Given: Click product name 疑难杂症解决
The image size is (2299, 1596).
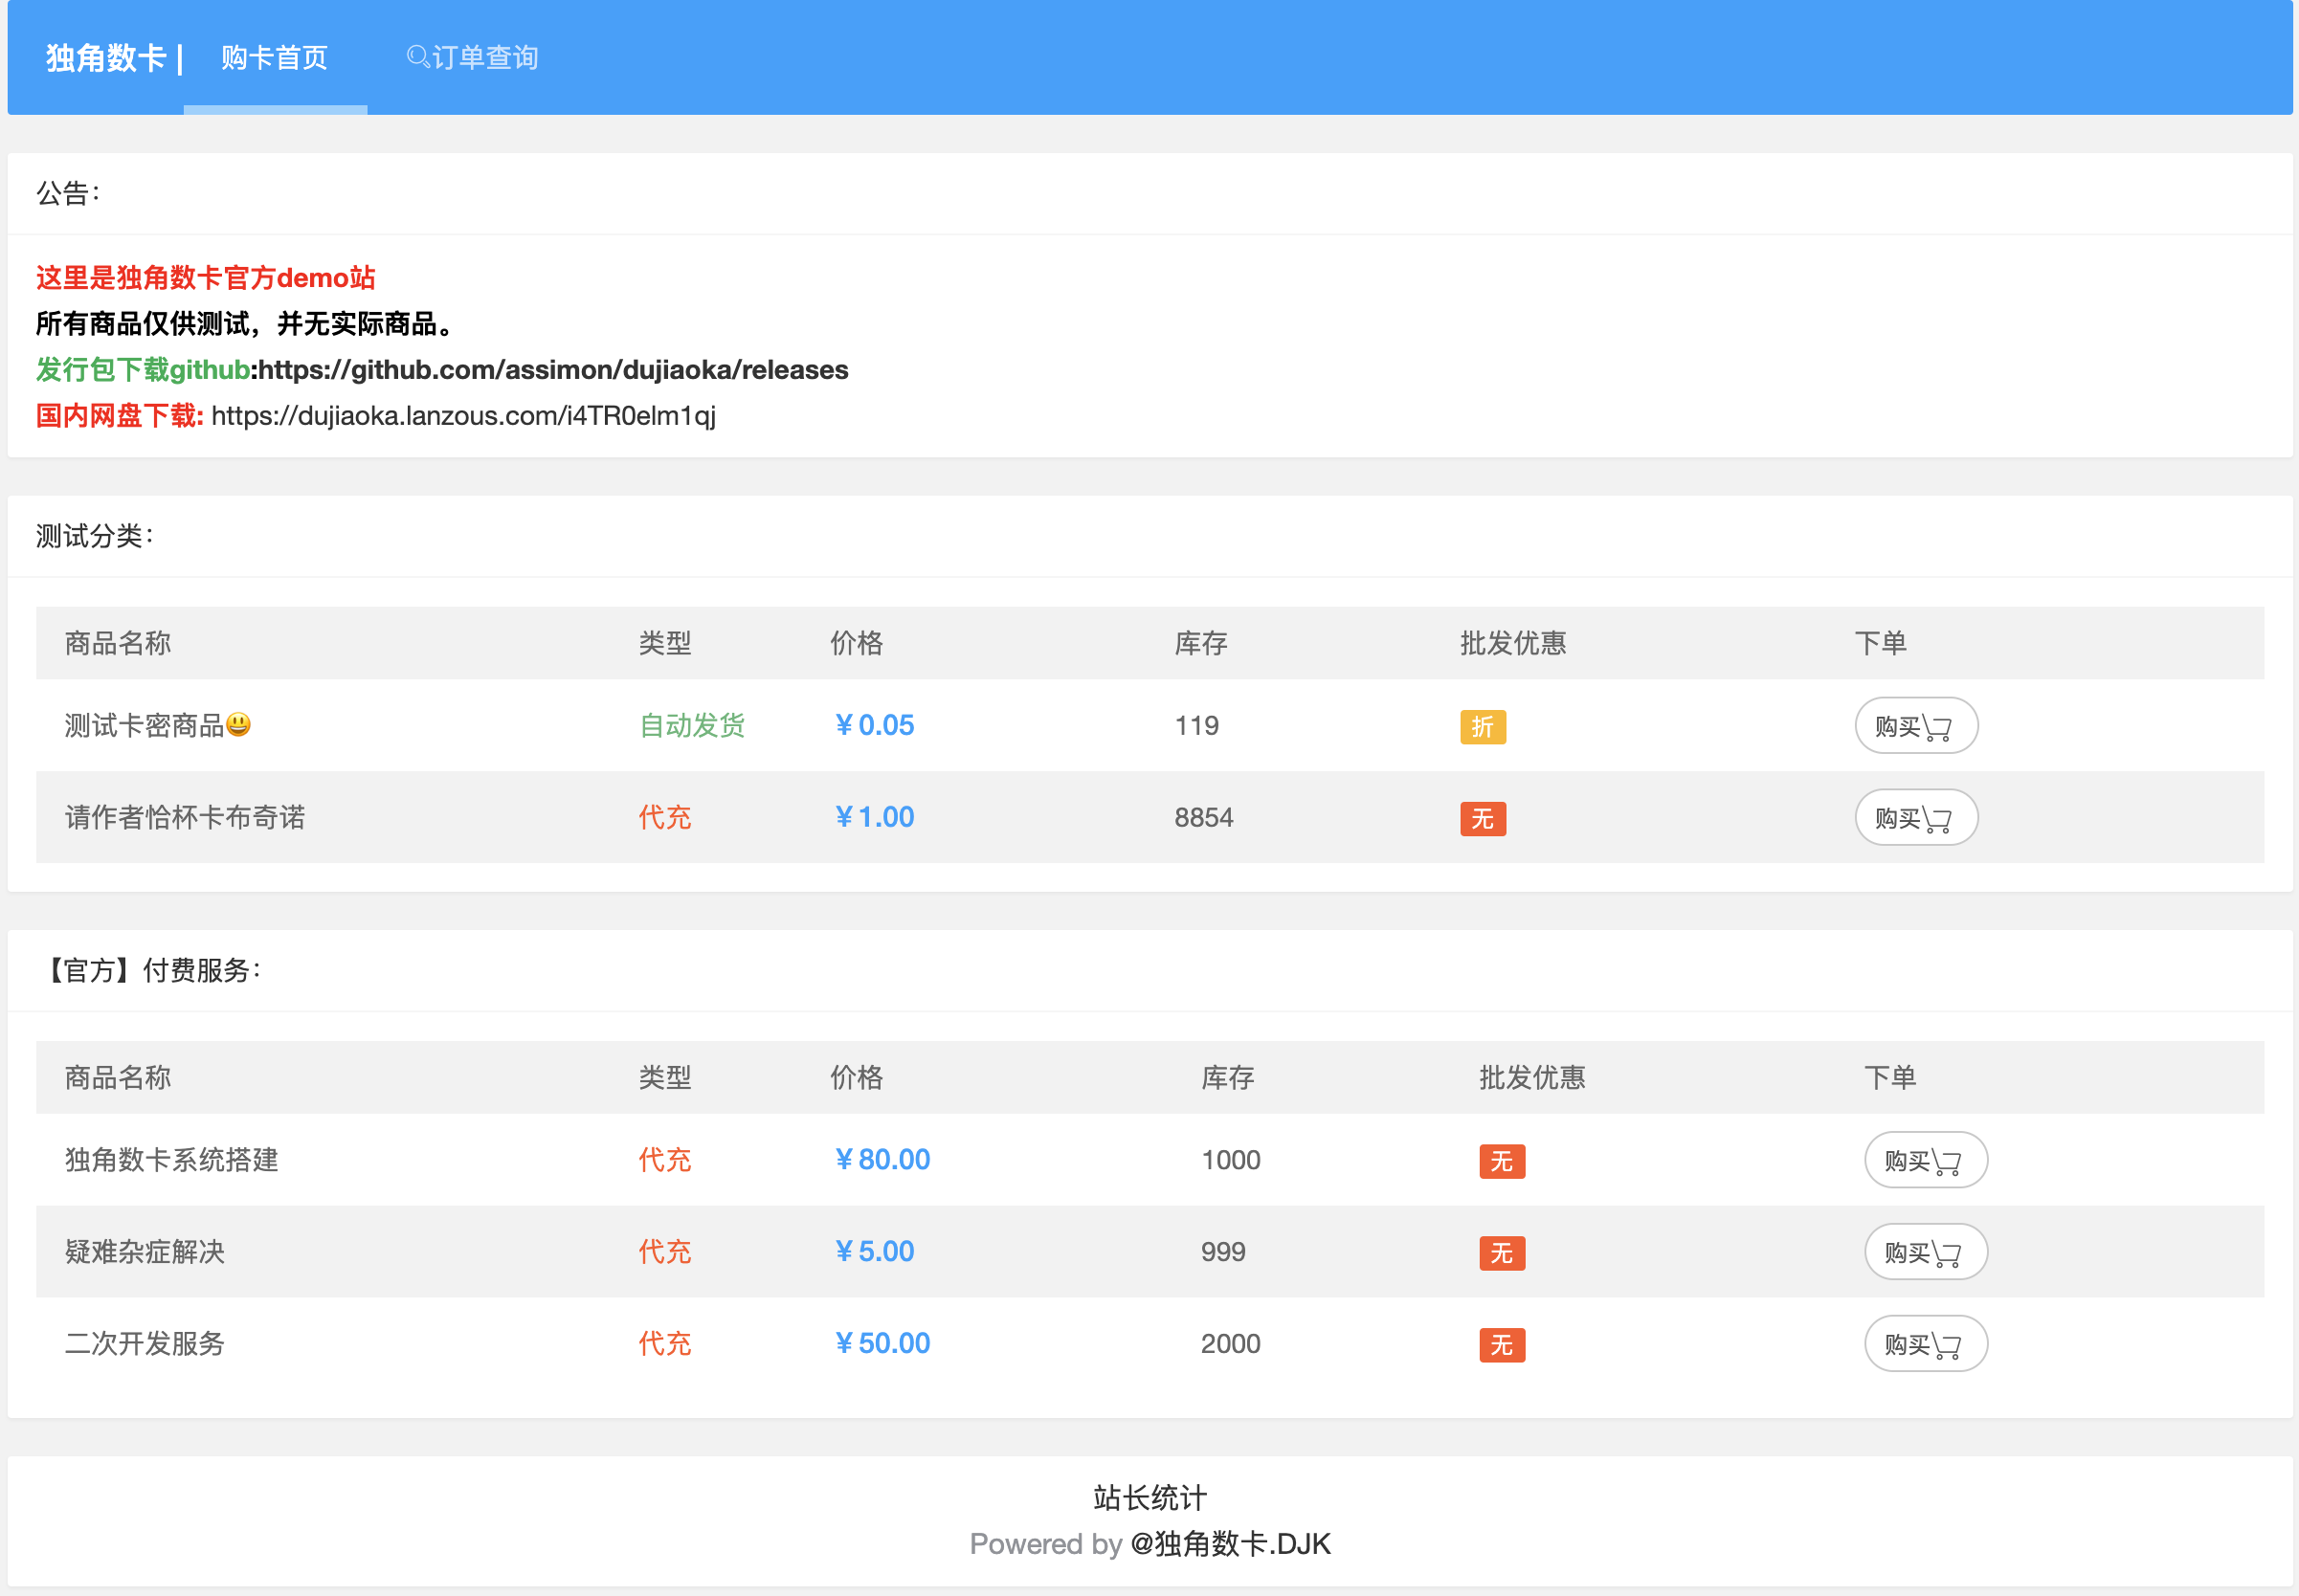Looking at the screenshot, I should tap(144, 1252).
